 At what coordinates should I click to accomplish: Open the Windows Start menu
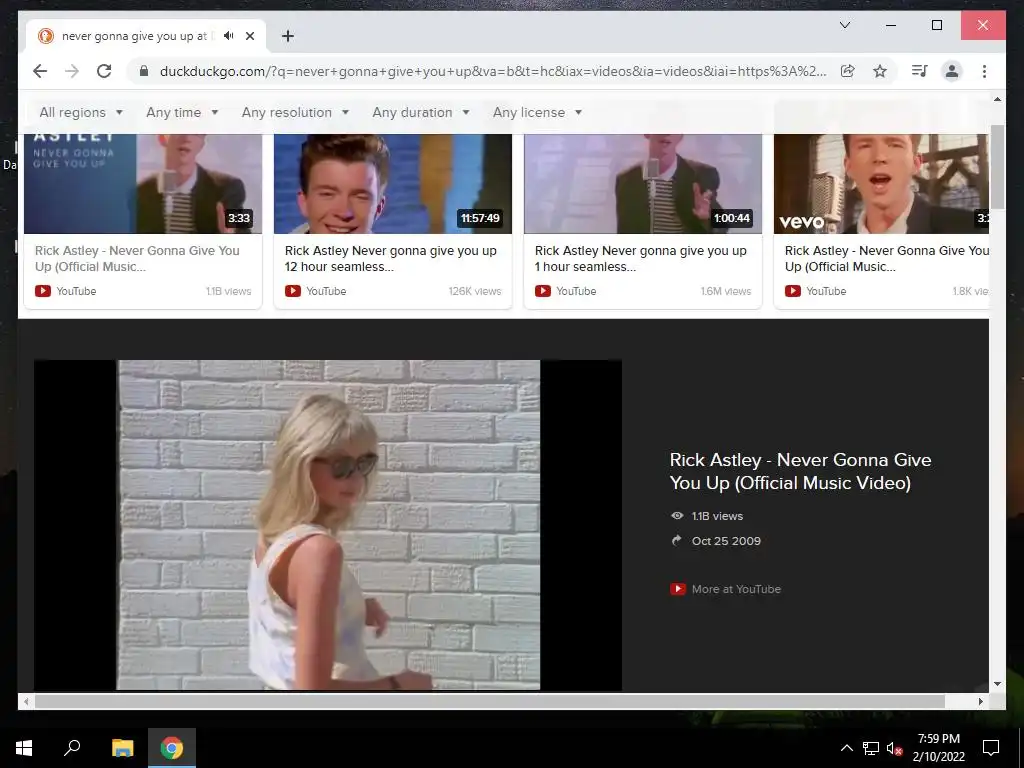click(x=24, y=748)
